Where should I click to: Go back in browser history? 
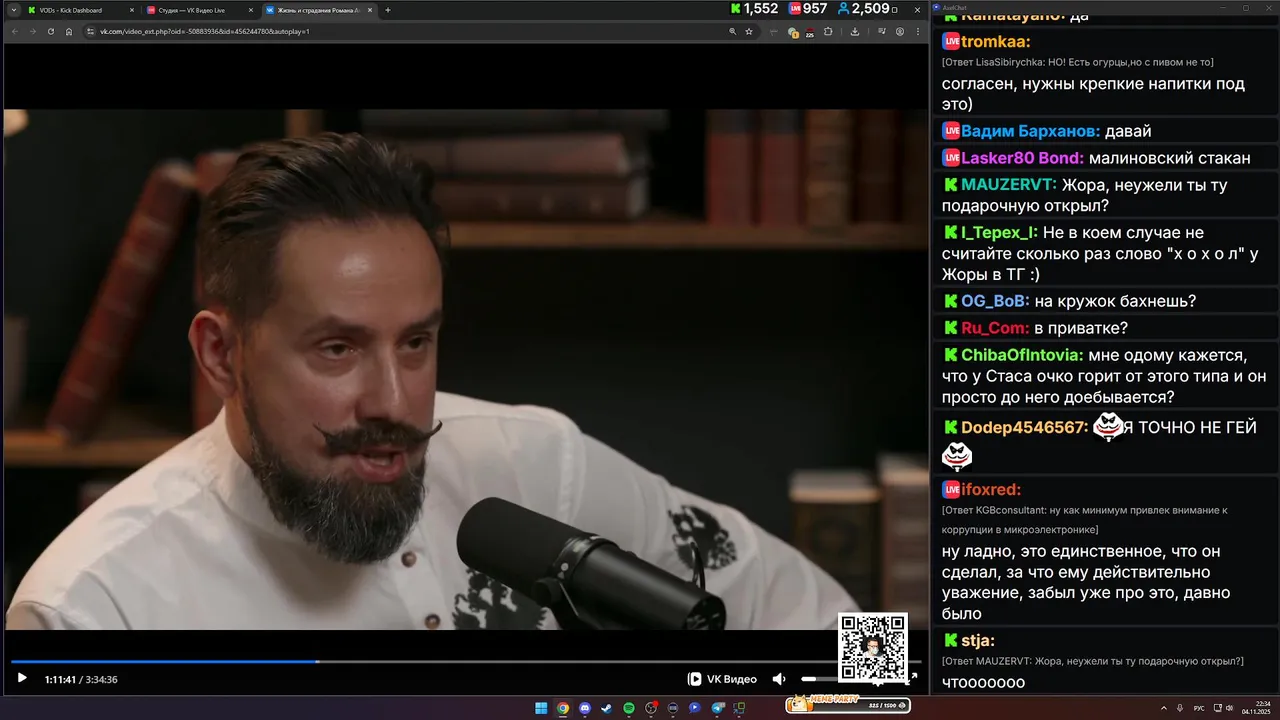click(x=14, y=31)
